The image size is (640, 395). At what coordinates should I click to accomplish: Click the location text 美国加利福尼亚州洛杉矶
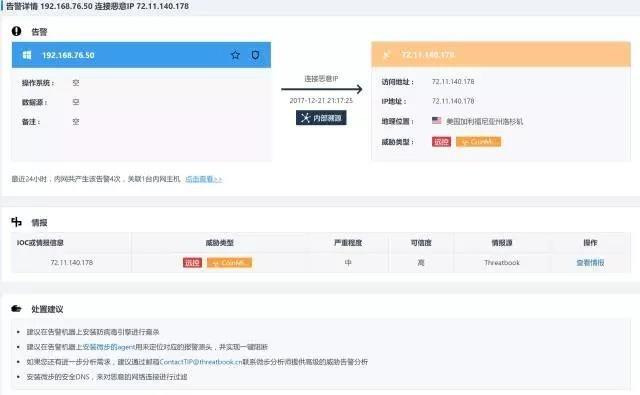(x=484, y=121)
